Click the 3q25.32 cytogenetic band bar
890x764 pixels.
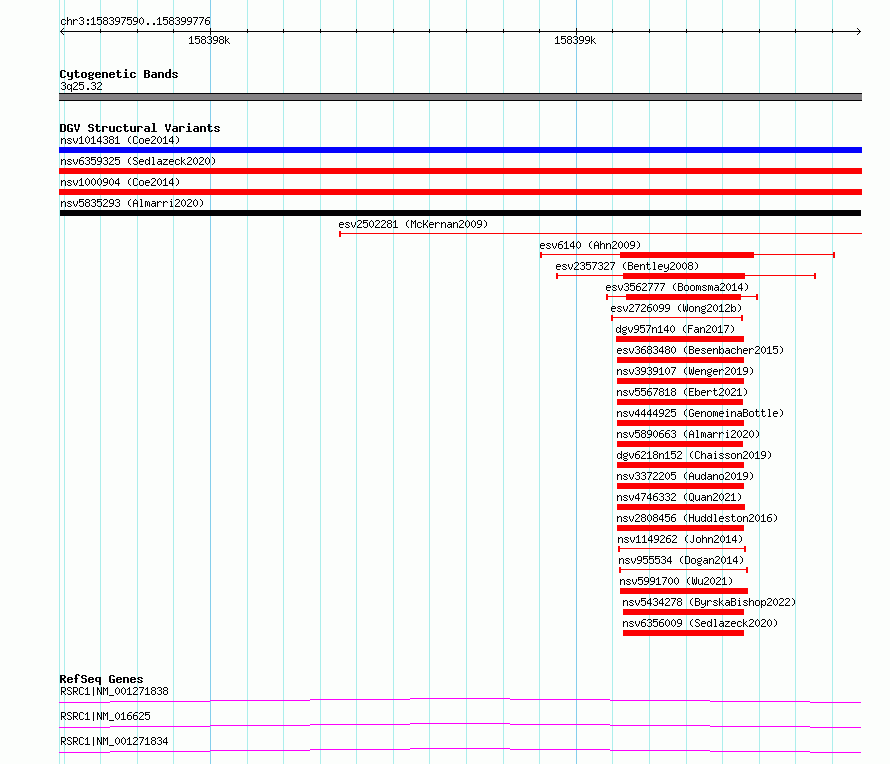[x=460, y=97]
